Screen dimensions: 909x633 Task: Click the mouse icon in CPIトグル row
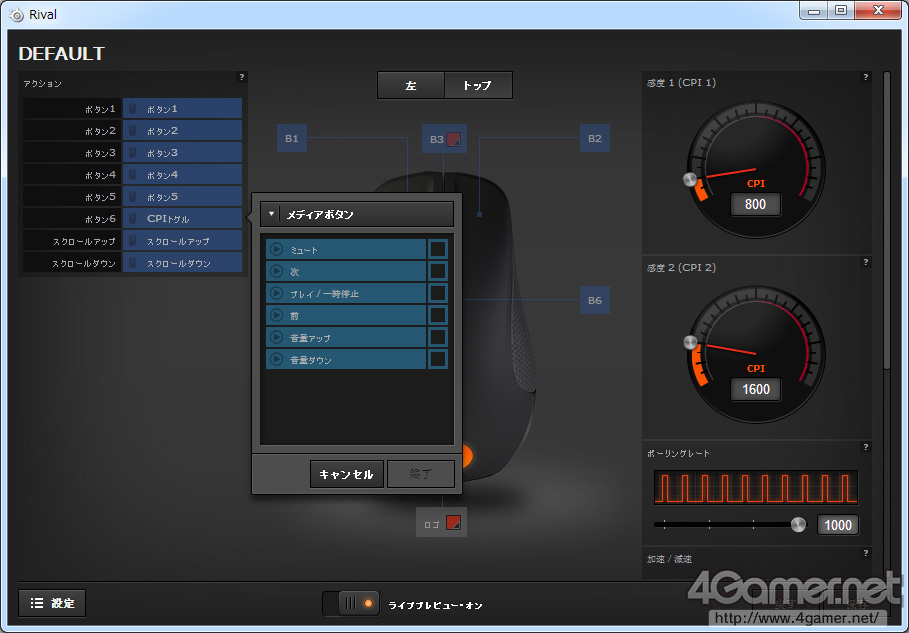tap(133, 219)
